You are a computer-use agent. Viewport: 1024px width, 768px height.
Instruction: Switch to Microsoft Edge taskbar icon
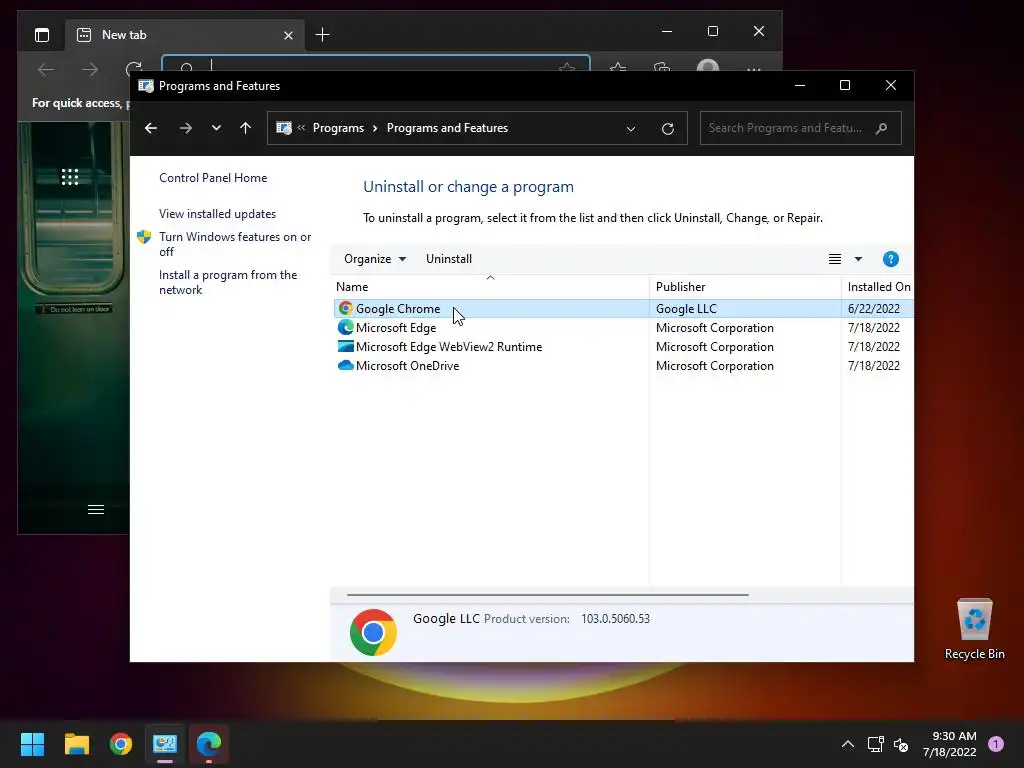click(209, 744)
